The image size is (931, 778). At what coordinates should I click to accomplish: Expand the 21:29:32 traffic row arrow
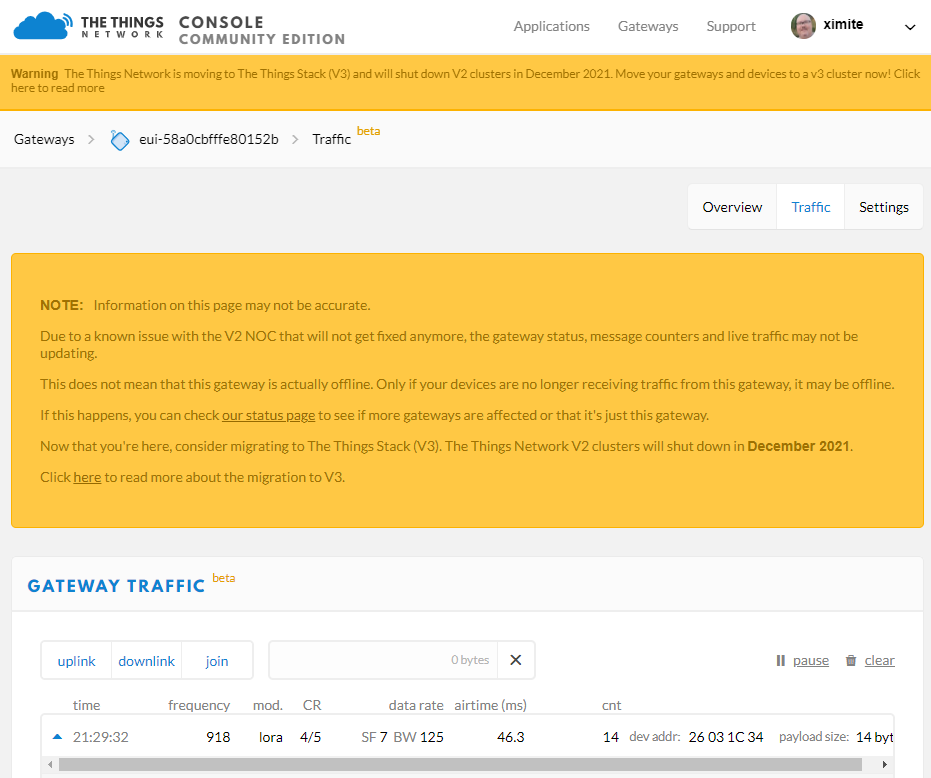pos(57,736)
